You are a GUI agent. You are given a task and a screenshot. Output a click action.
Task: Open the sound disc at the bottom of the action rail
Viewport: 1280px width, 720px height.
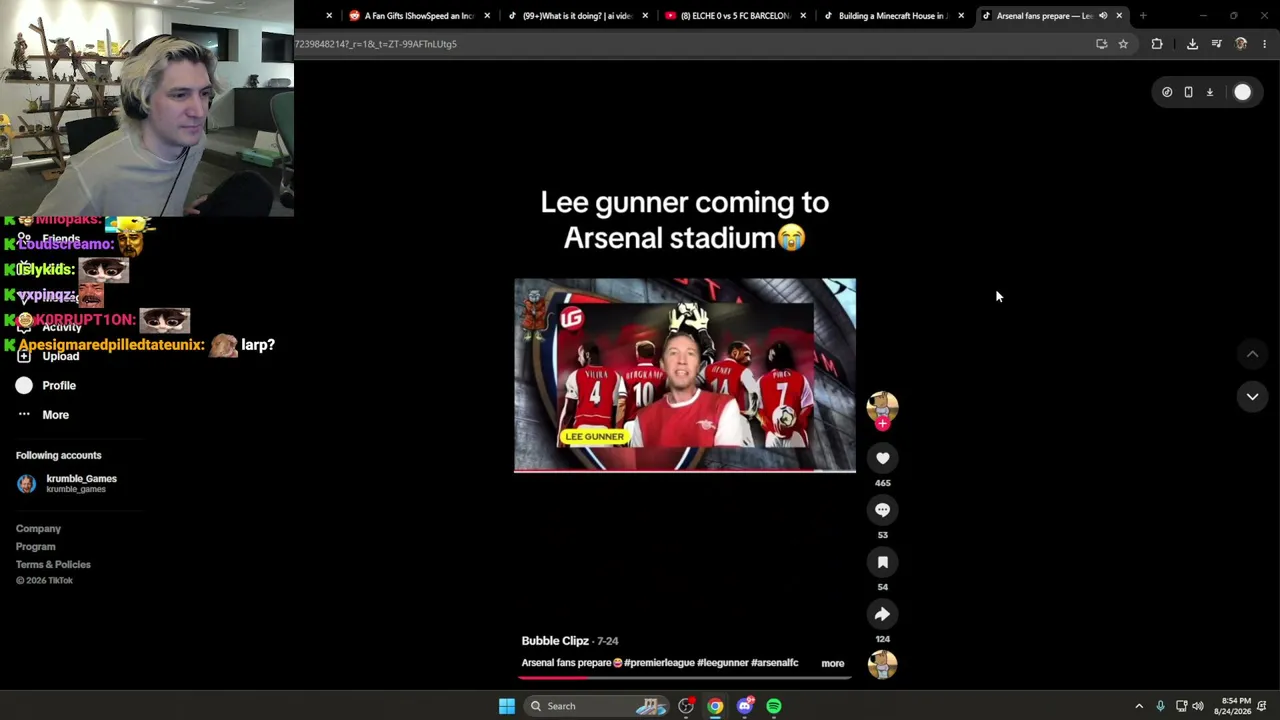pyautogui.click(x=882, y=665)
